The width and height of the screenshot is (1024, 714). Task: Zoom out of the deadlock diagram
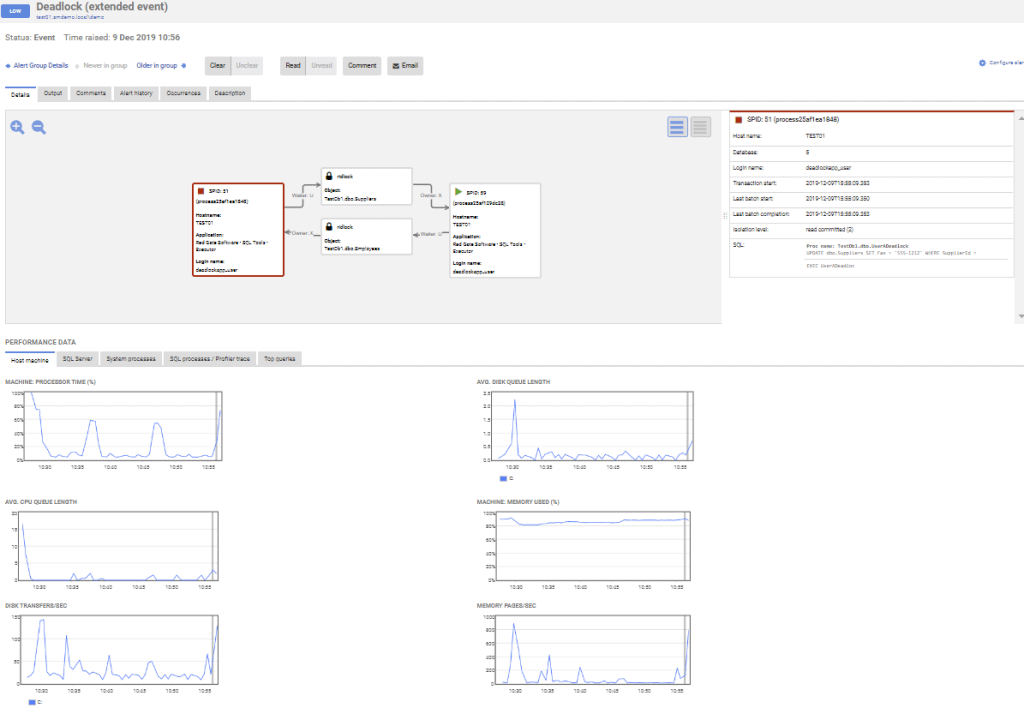click(40, 127)
